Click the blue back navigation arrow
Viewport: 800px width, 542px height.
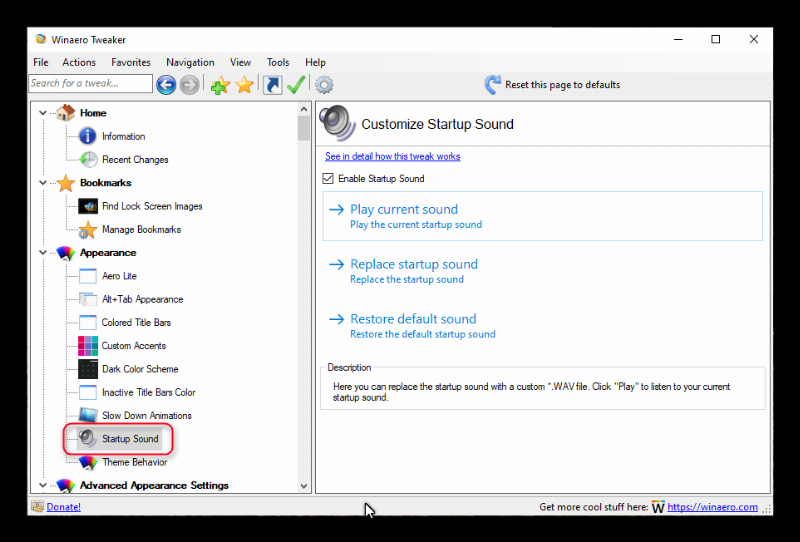click(x=166, y=85)
